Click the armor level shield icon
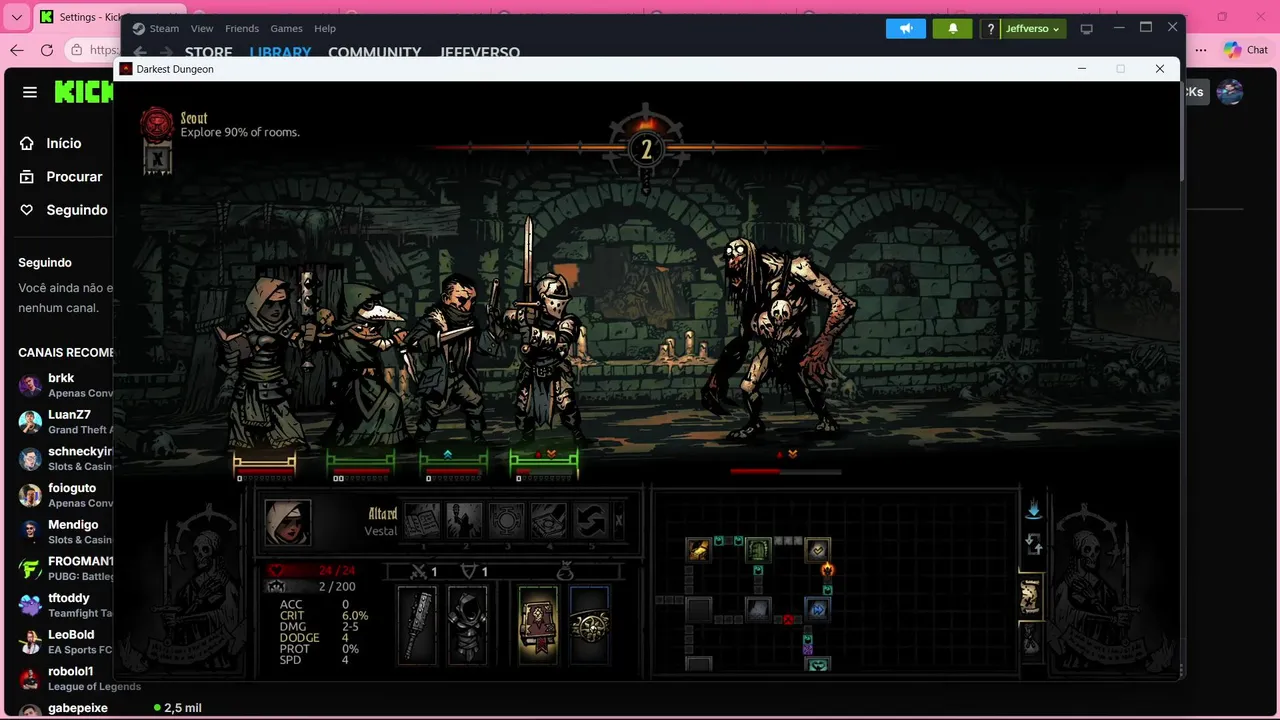1280x720 pixels. click(469, 572)
